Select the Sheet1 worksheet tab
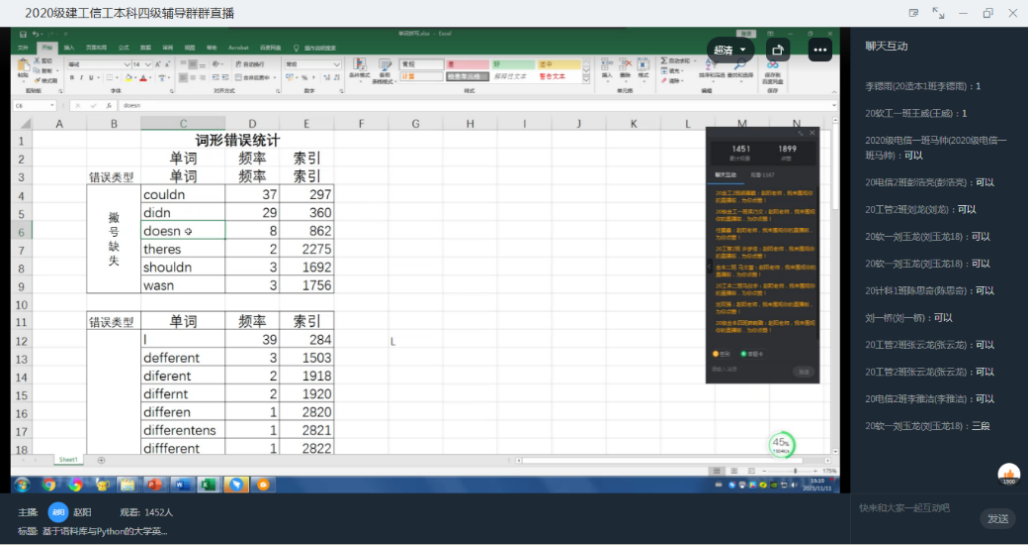This screenshot has width=1028, height=545. pos(68,460)
